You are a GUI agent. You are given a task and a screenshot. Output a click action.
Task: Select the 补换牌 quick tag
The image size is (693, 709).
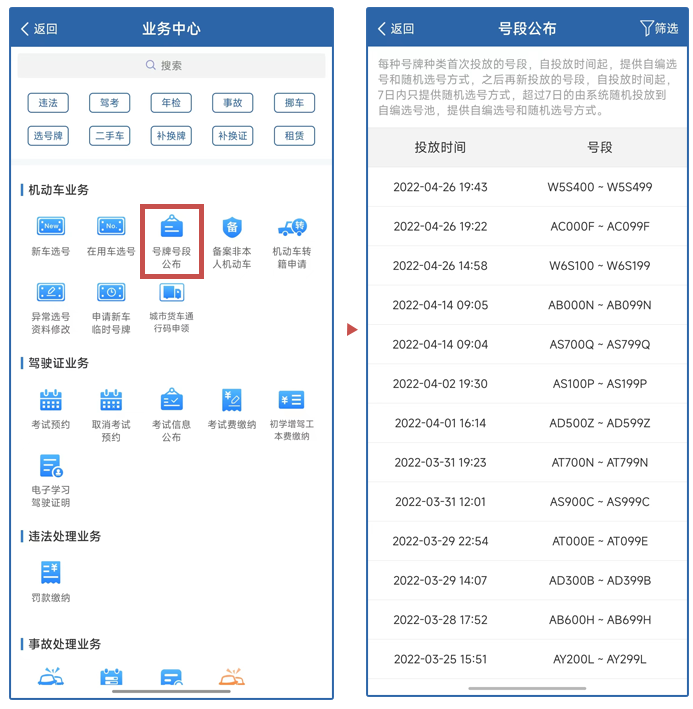tap(171, 136)
